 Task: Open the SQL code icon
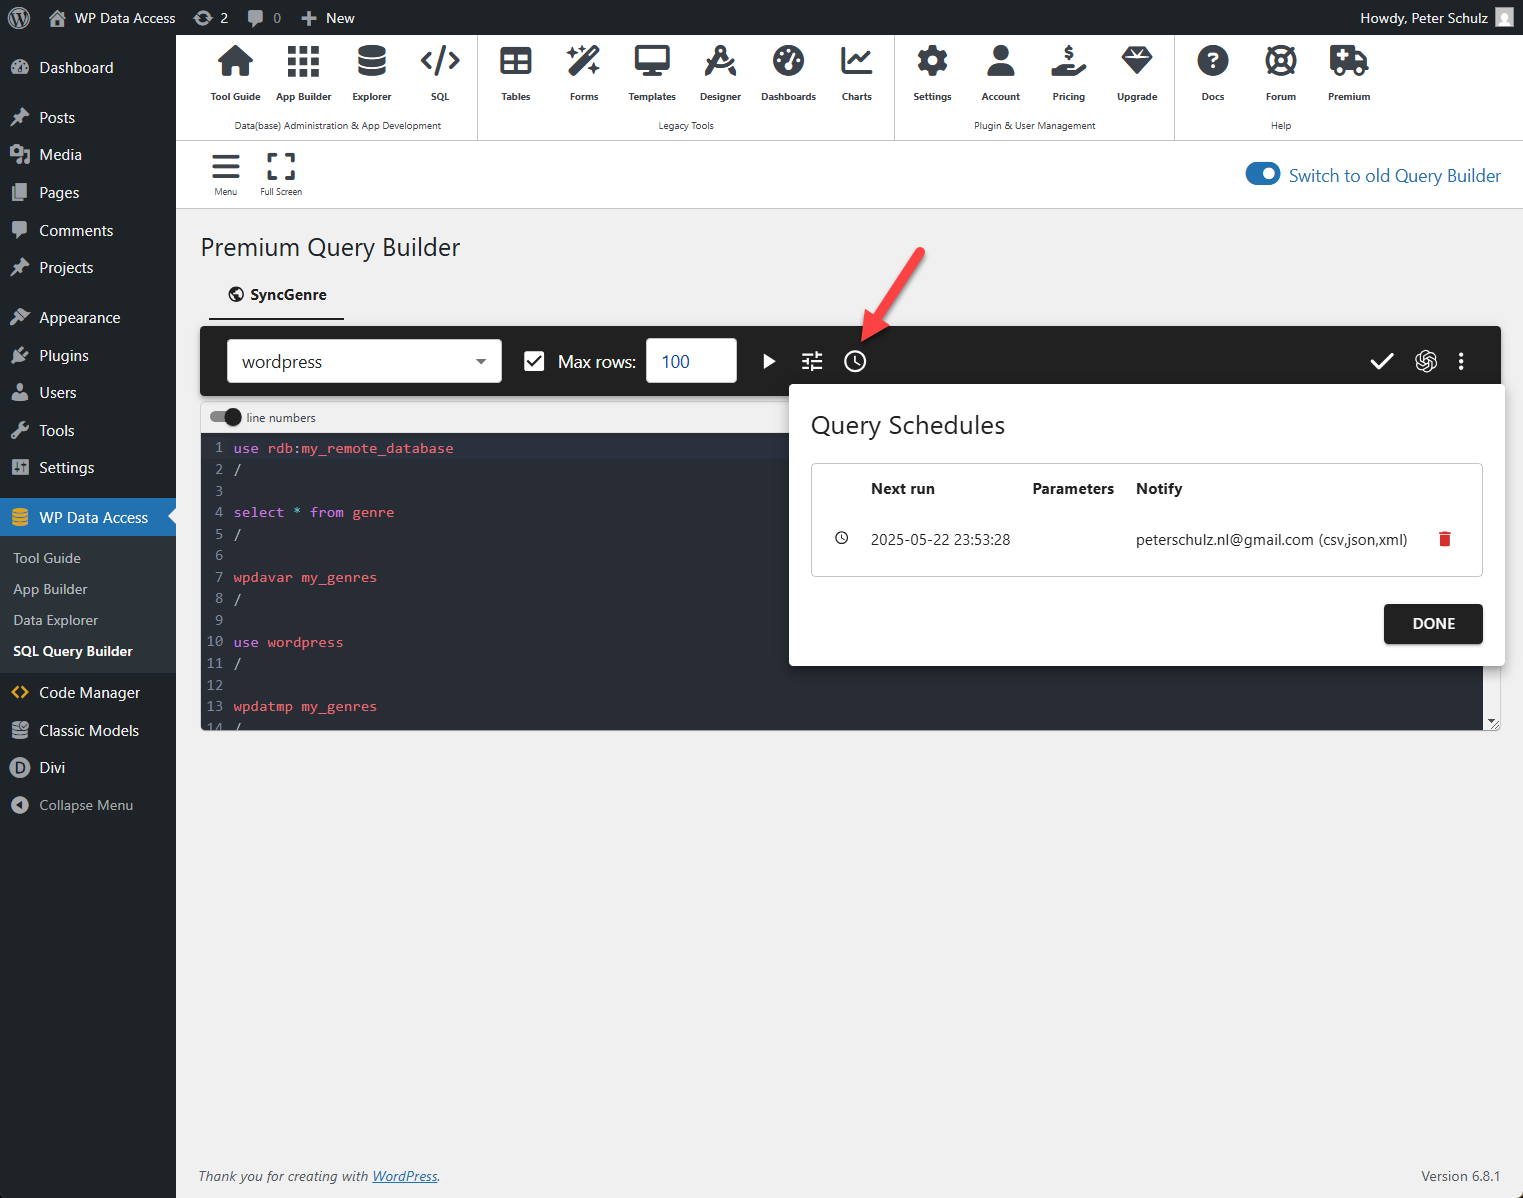click(x=440, y=62)
